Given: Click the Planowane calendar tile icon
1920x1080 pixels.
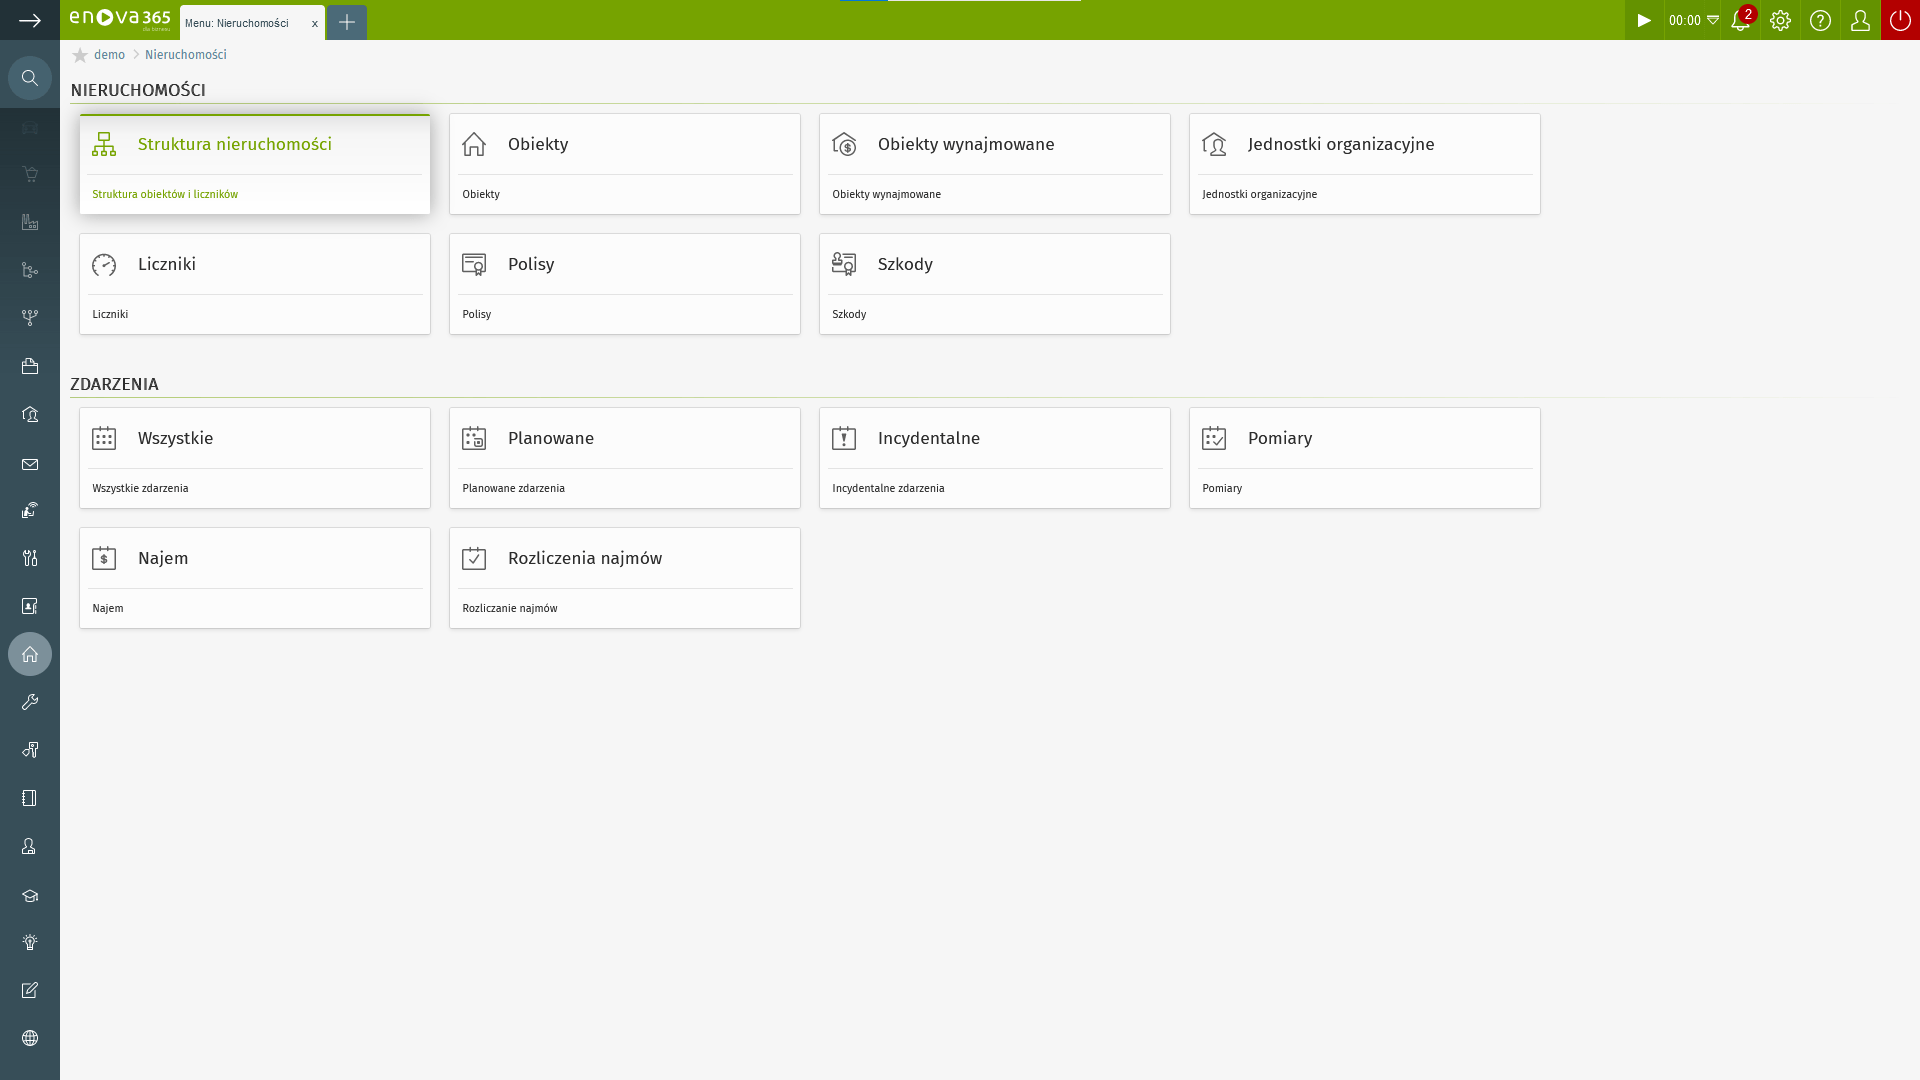Looking at the screenshot, I should (474, 438).
